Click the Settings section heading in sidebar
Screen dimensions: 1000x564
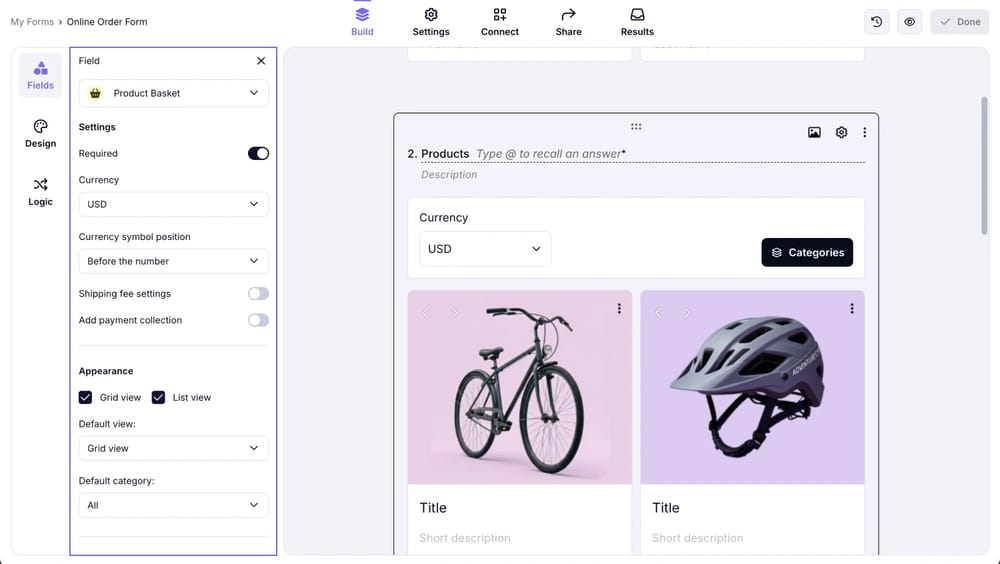point(97,127)
